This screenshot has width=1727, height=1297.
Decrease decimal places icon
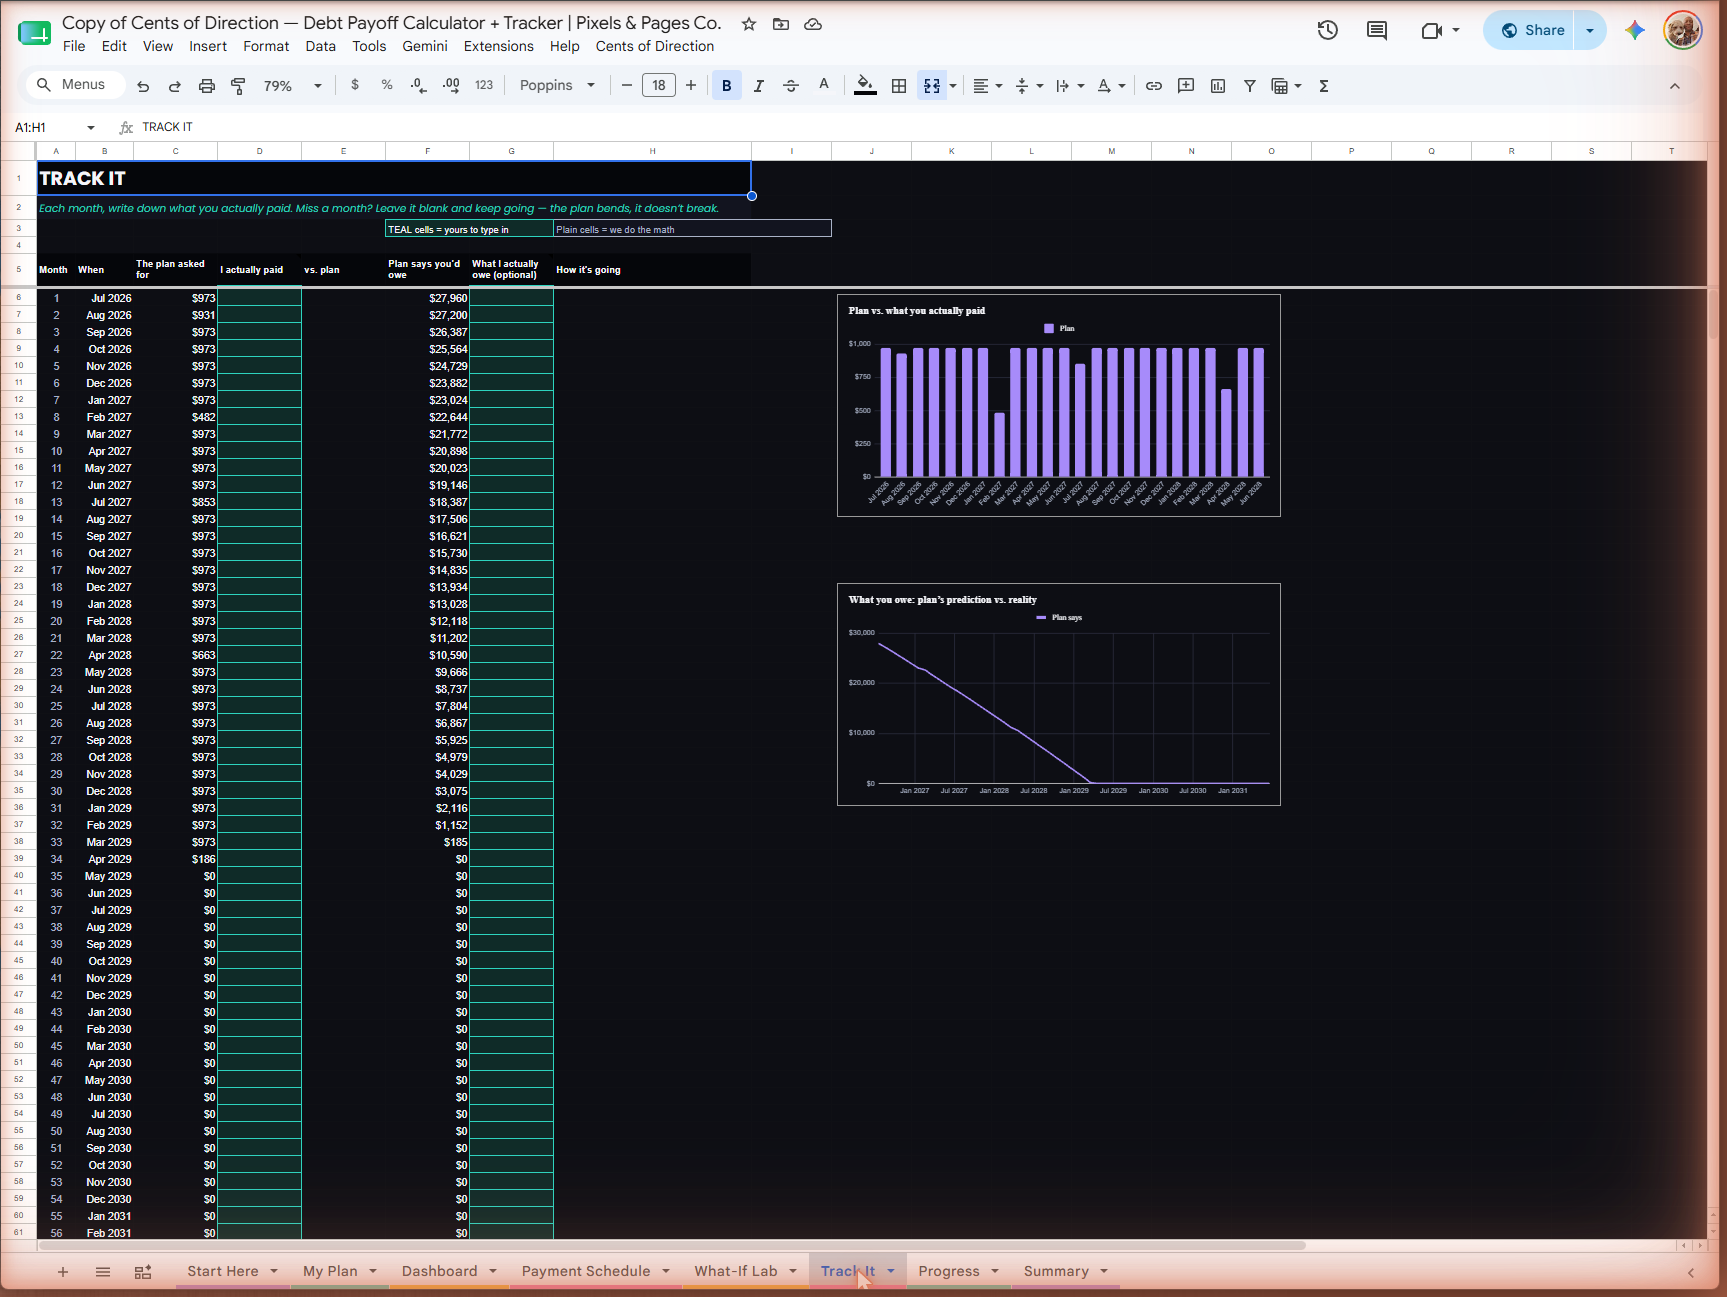[418, 85]
